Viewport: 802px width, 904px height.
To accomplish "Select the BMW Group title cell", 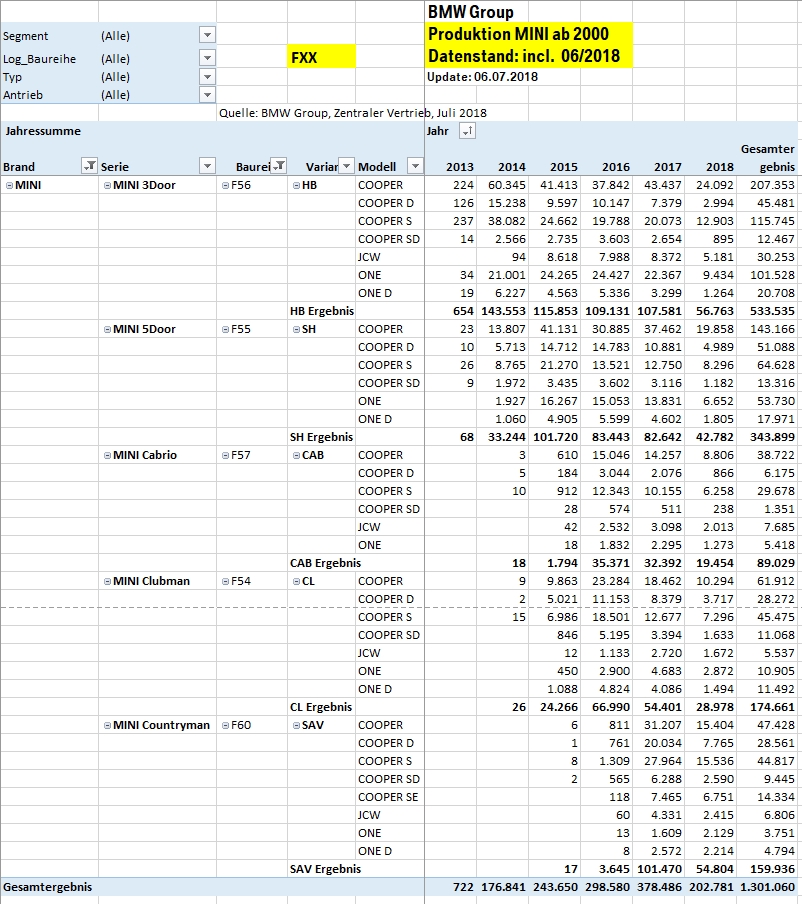I will pyautogui.click(x=470, y=12).
